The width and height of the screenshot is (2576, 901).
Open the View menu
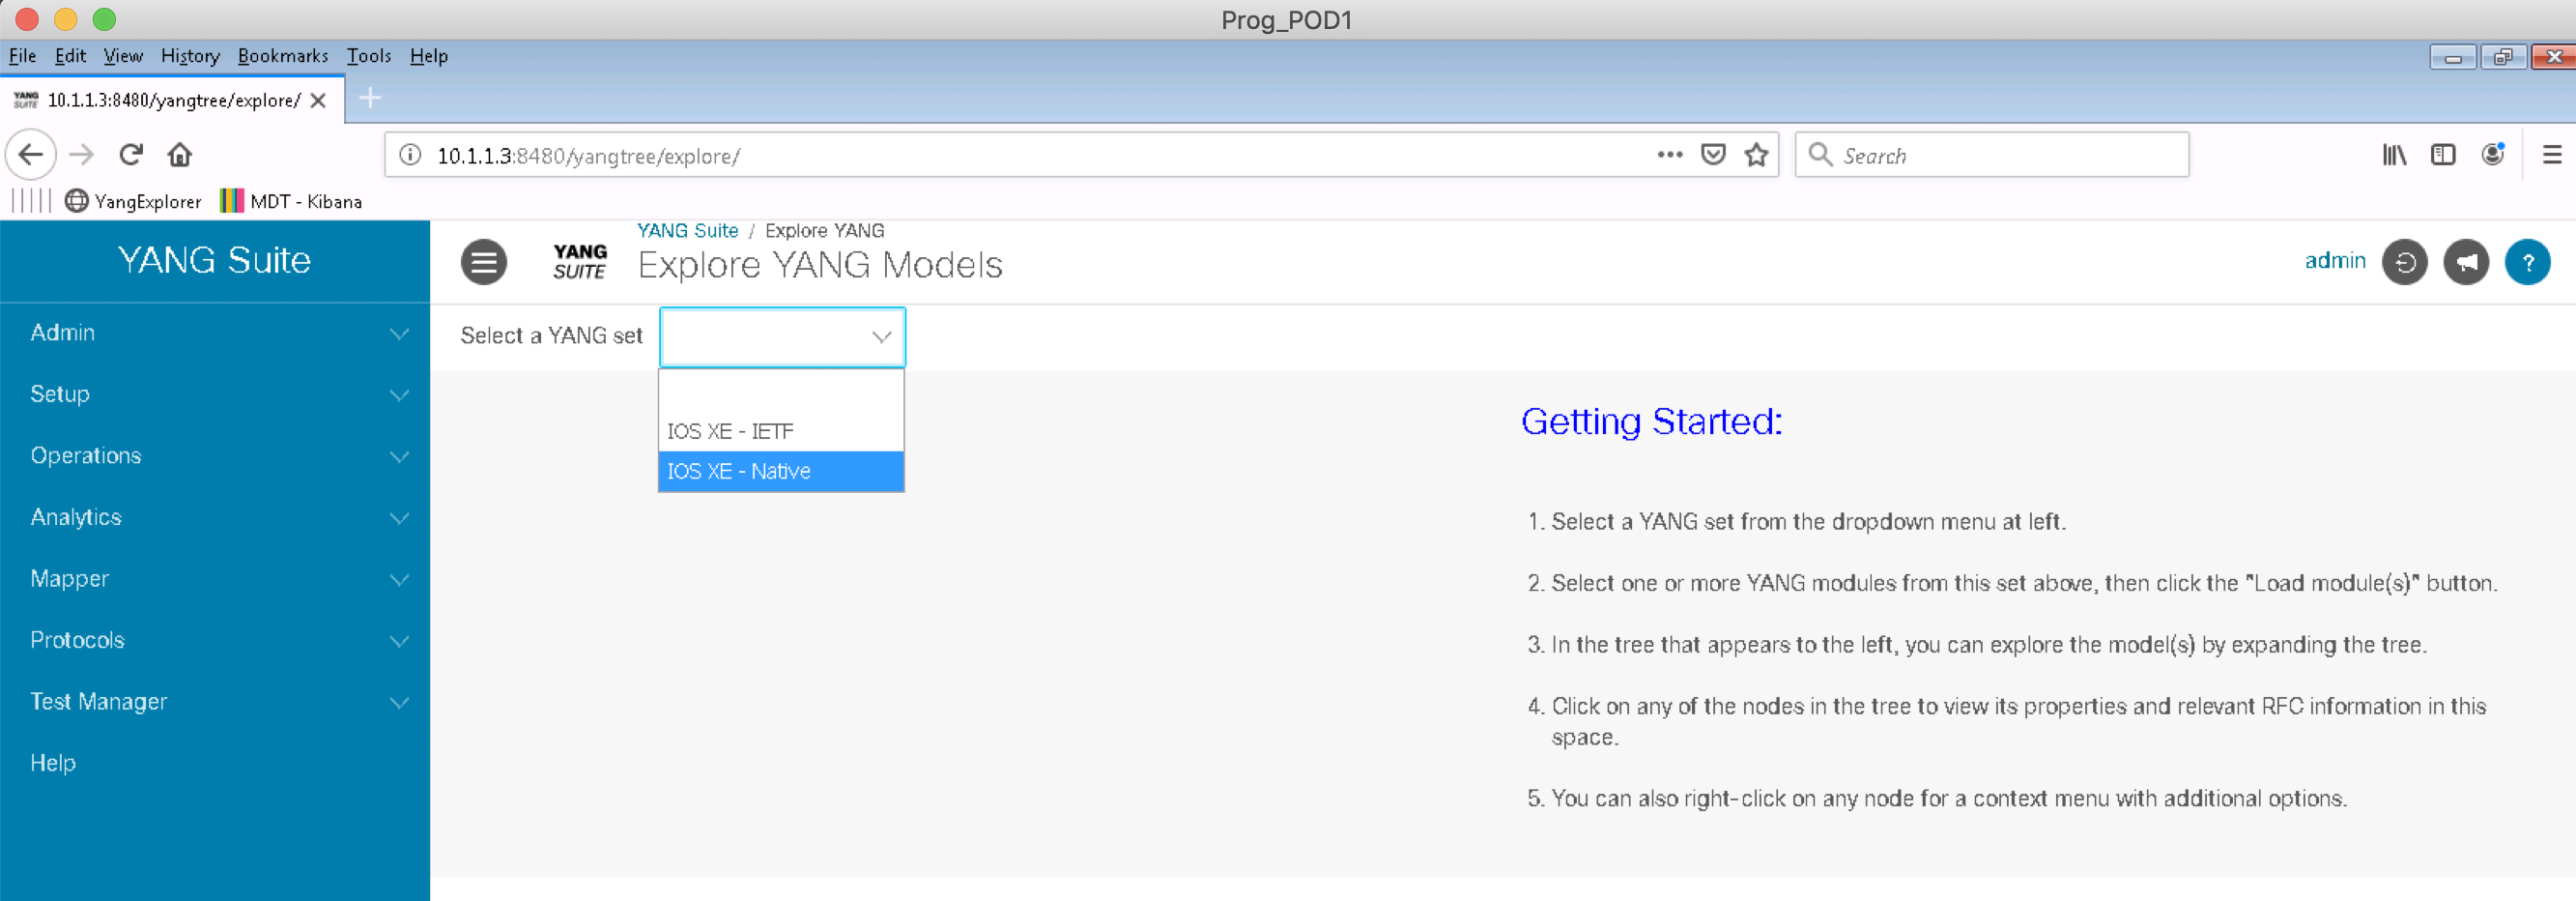123,56
